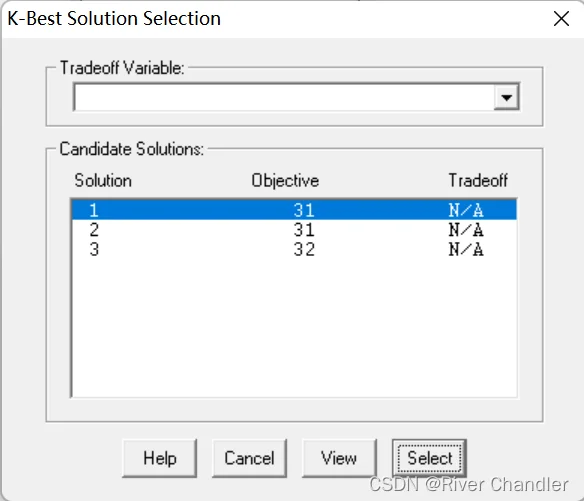Open the Tradeoff Variable dropdown arrow
584x501 pixels.
click(x=506, y=98)
